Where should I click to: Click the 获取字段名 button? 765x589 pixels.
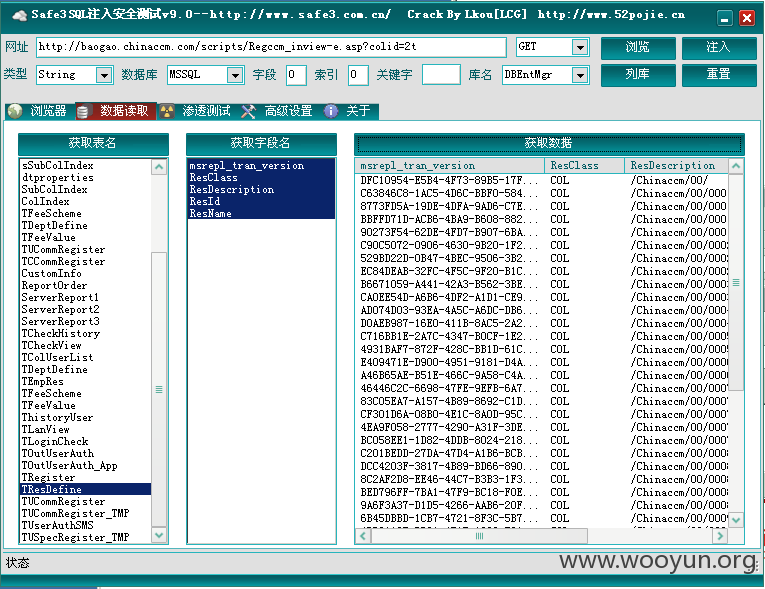click(261, 143)
